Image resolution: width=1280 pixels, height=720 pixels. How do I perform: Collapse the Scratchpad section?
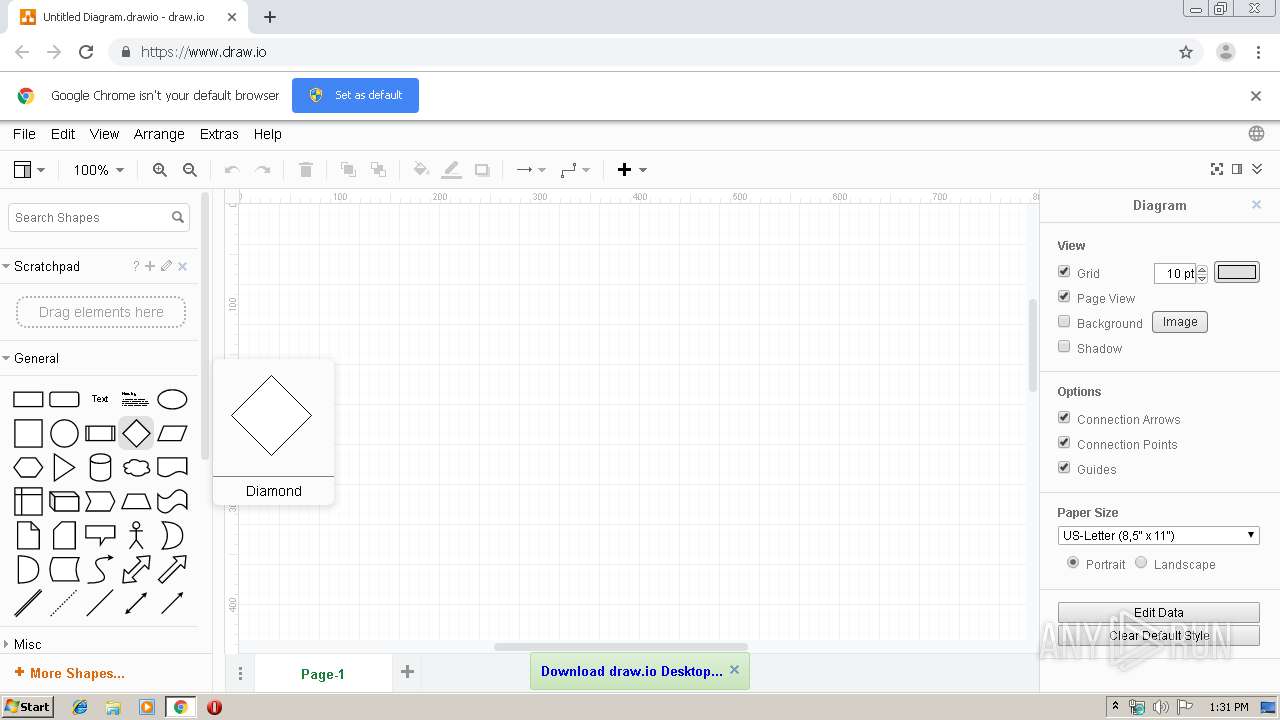tap(46, 266)
